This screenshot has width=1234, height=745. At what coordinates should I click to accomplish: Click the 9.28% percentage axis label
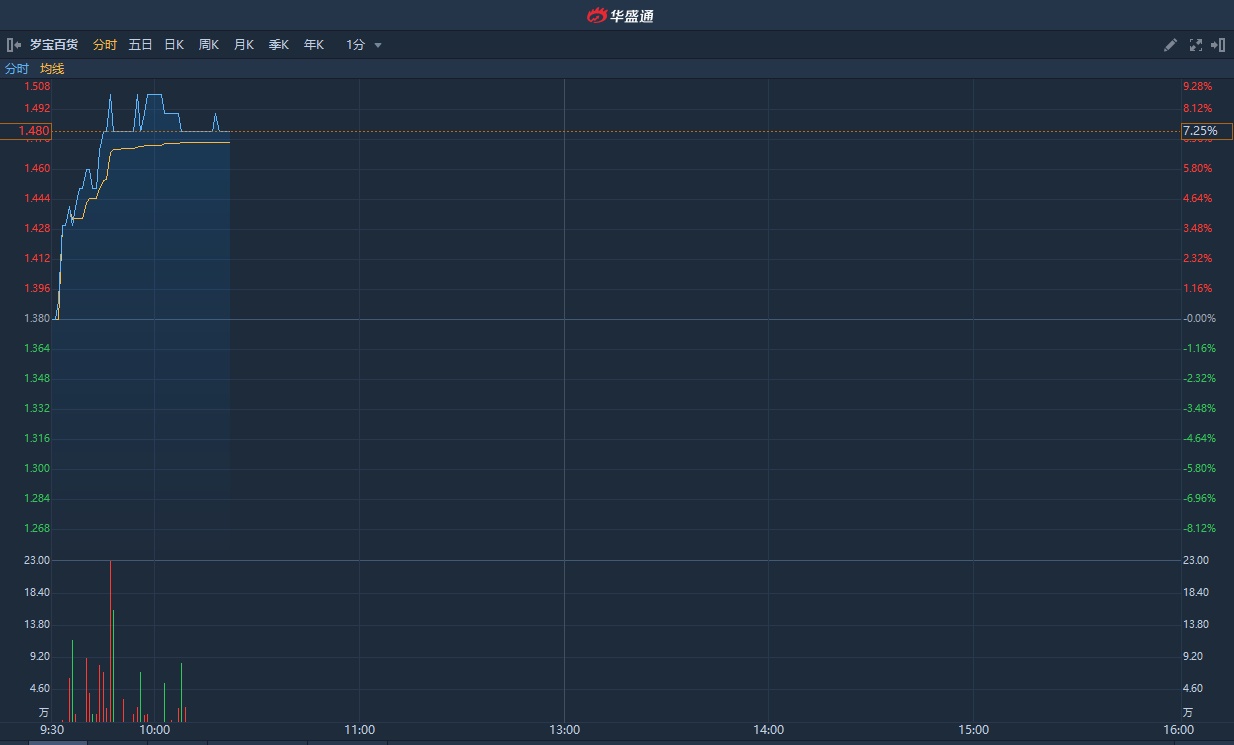point(1197,87)
